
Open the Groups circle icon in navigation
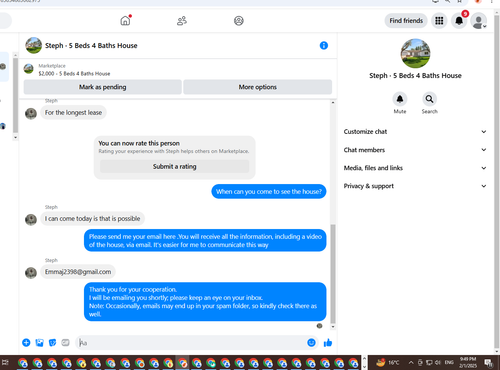(239, 21)
